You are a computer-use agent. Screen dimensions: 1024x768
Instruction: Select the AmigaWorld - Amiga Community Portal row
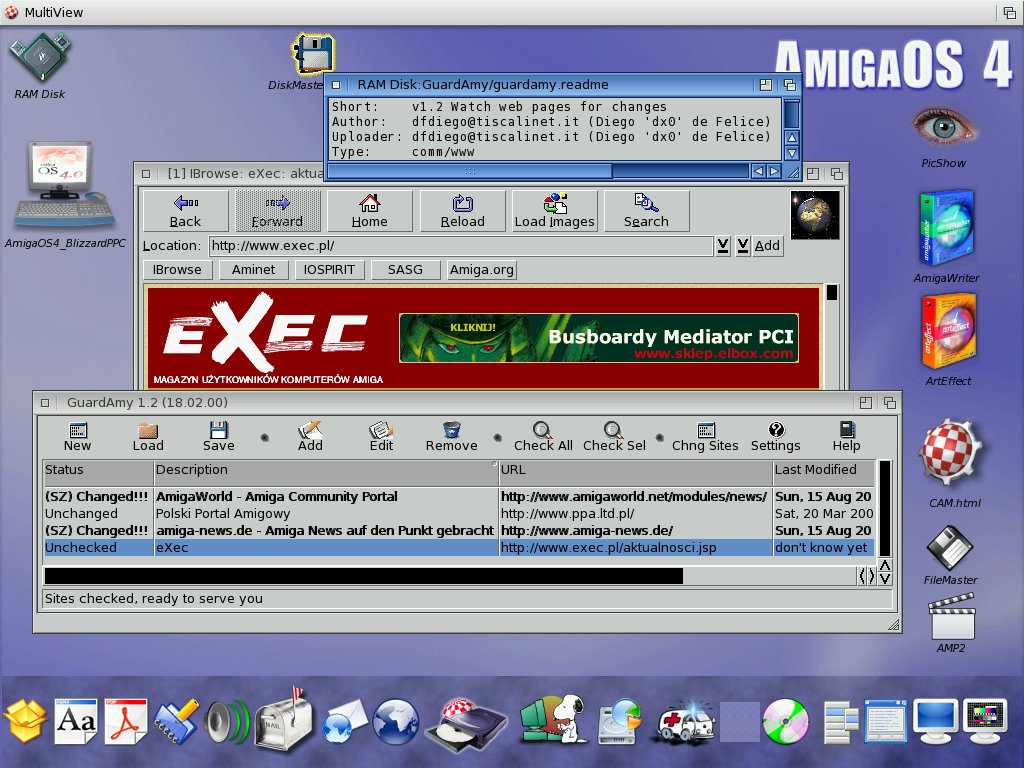pyautogui.click(x=459, y=496)
